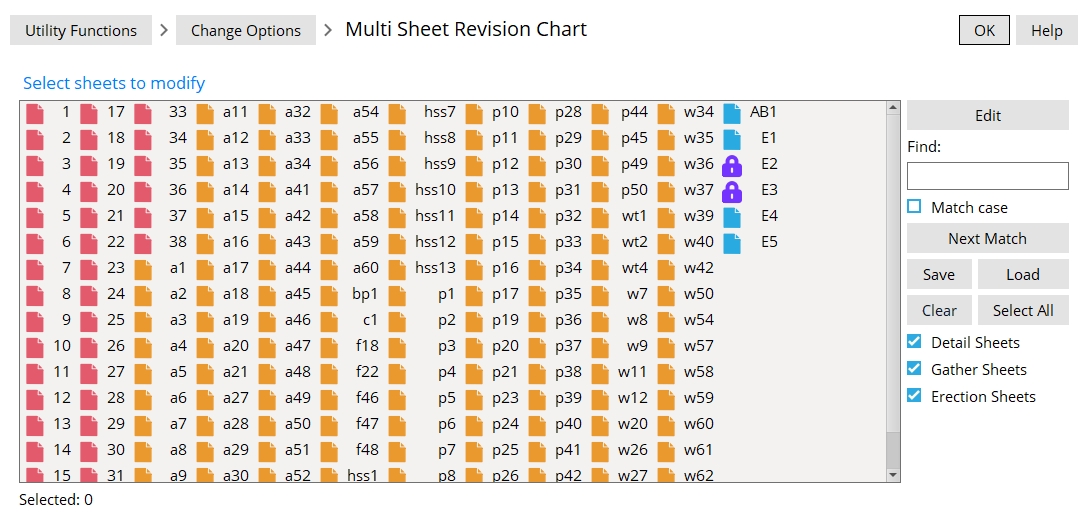Click the blue sheet icon beside E5
The width and height of the screenshot is (1088, 528).
(732, 242)
